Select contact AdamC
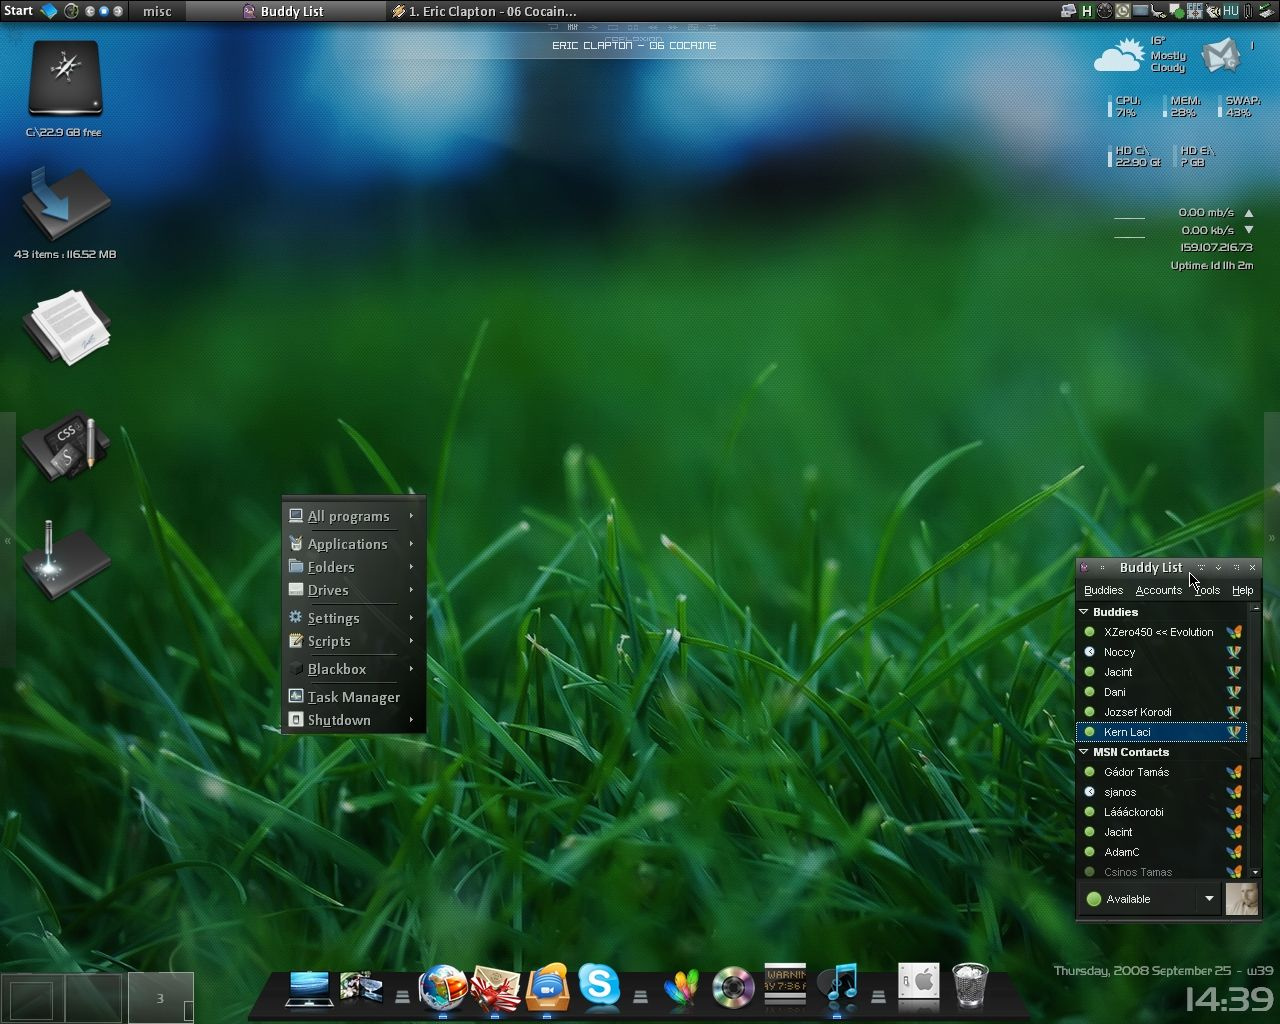The image size is (1280, 1024). pos(1162,852)
